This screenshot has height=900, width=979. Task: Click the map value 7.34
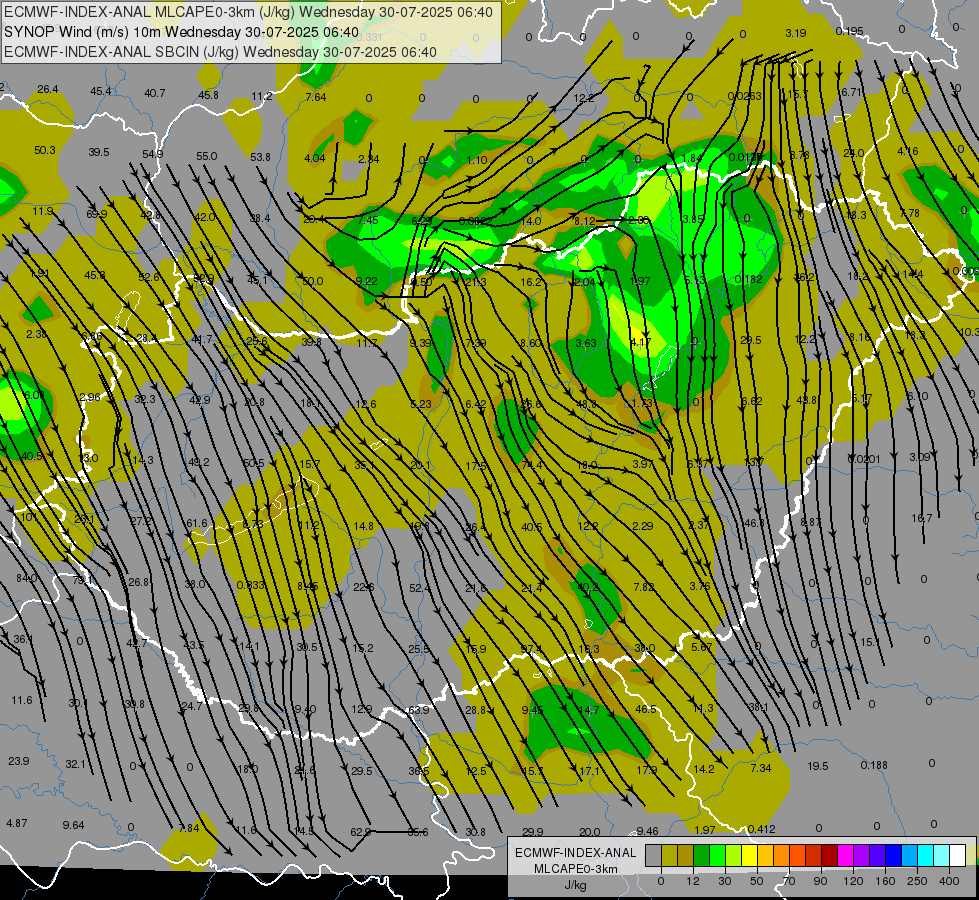[x=760, y=768]
